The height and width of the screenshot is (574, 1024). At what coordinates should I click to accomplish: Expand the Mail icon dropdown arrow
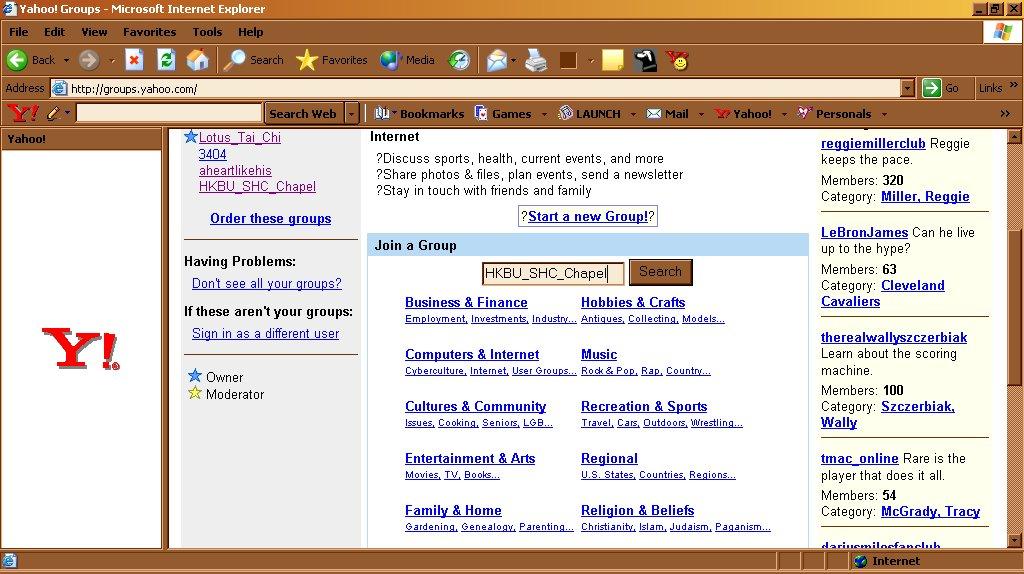(x=513, y=61)
